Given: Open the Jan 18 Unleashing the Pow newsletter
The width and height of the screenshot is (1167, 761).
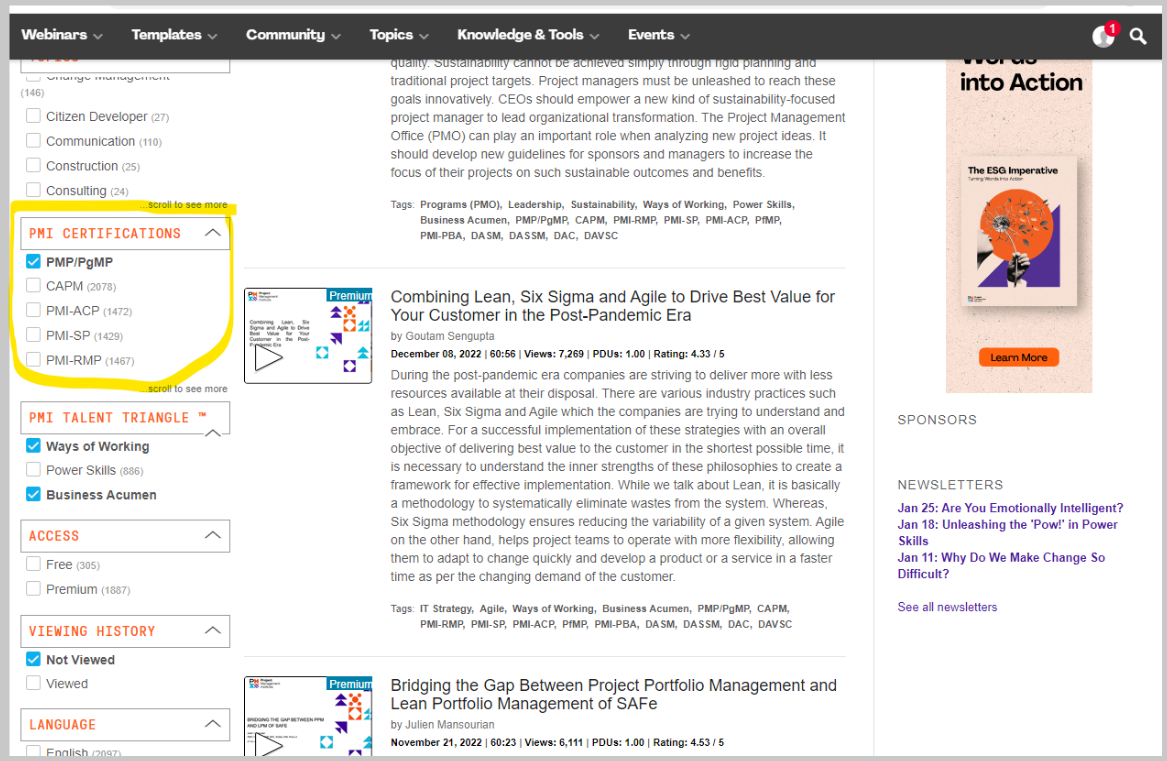Looking at the screenshot, I should point(1007,532).
